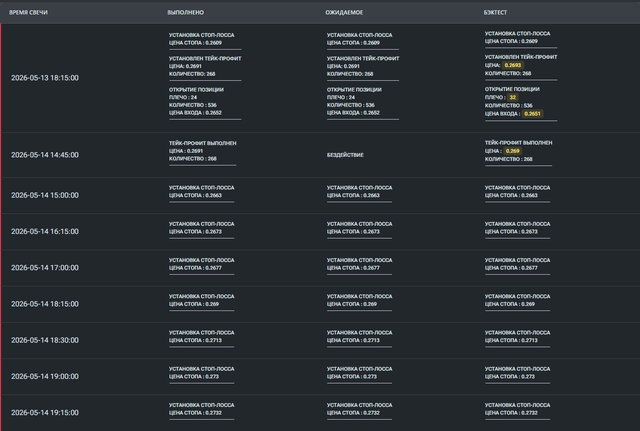The image size is (640, 431).
Task: Click УСТАНОВЛЕН ТЕЙК-ПРОФИТ in Ожидаемое column
Action: pos(363,58)
